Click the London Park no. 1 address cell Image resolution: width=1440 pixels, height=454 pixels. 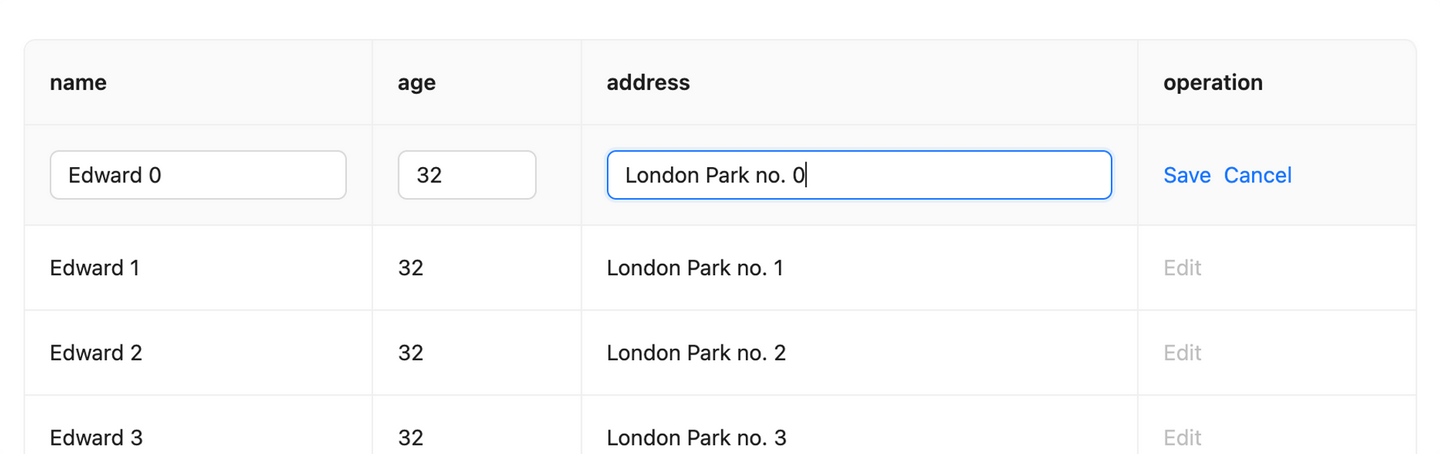tap(695, 268)
